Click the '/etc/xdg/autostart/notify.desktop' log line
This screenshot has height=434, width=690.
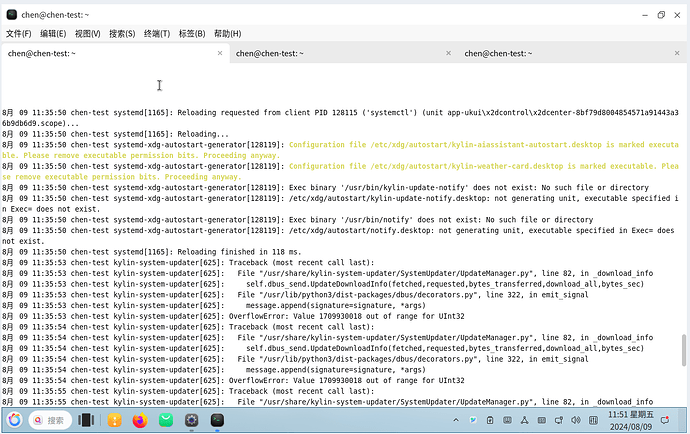tap(340, 235)
